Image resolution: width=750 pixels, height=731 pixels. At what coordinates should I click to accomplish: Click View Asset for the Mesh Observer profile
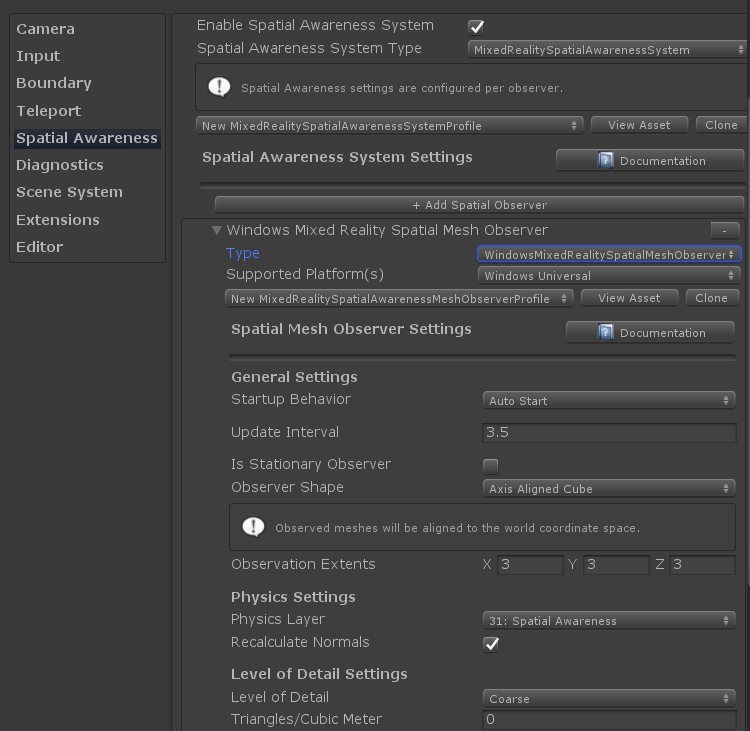coord(629,298)
